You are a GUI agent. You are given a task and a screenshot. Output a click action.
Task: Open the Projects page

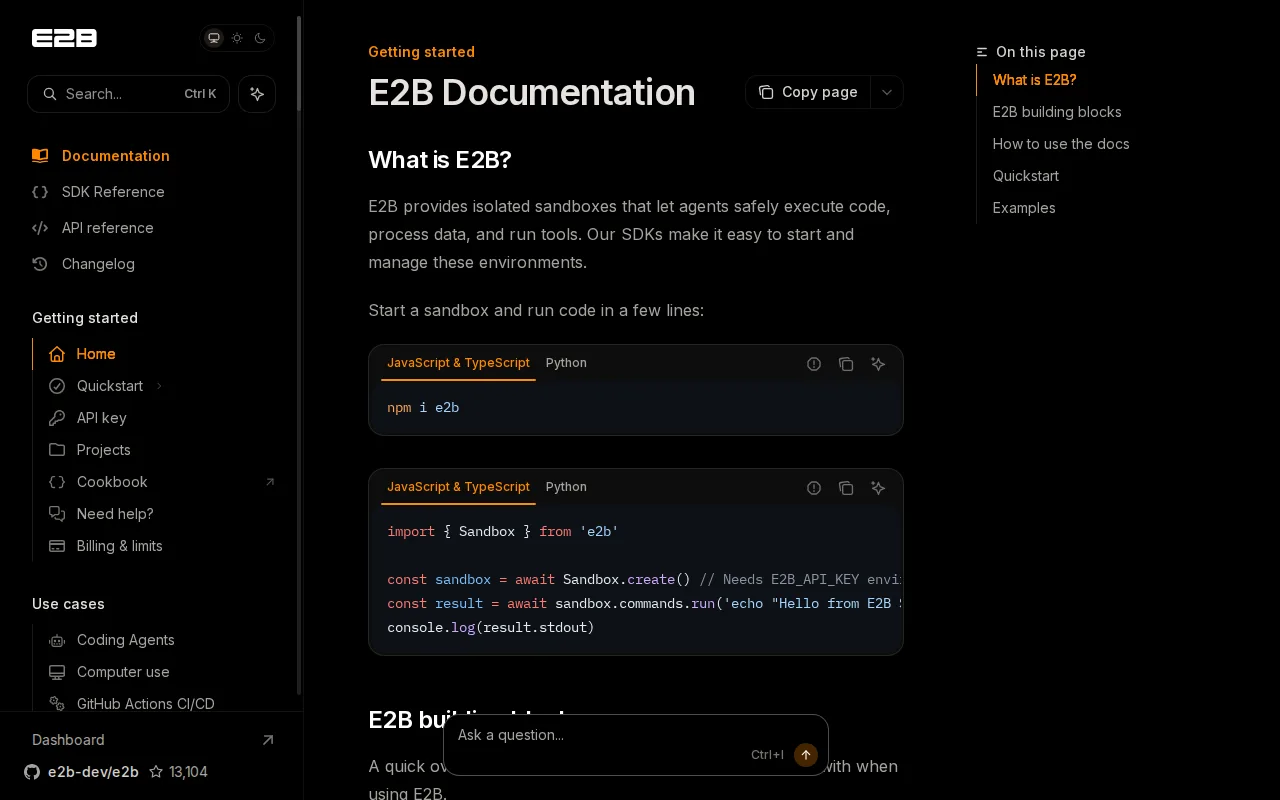point(104,450)
